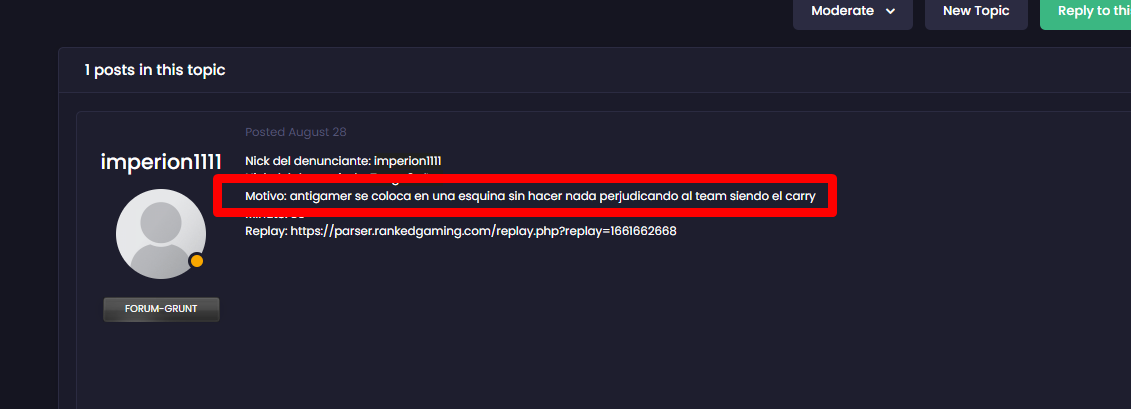Click the word 'carry' in the Motivo line
Image resolution: width=1131 pixels, height=409 pixels.
tap(800, 197)
